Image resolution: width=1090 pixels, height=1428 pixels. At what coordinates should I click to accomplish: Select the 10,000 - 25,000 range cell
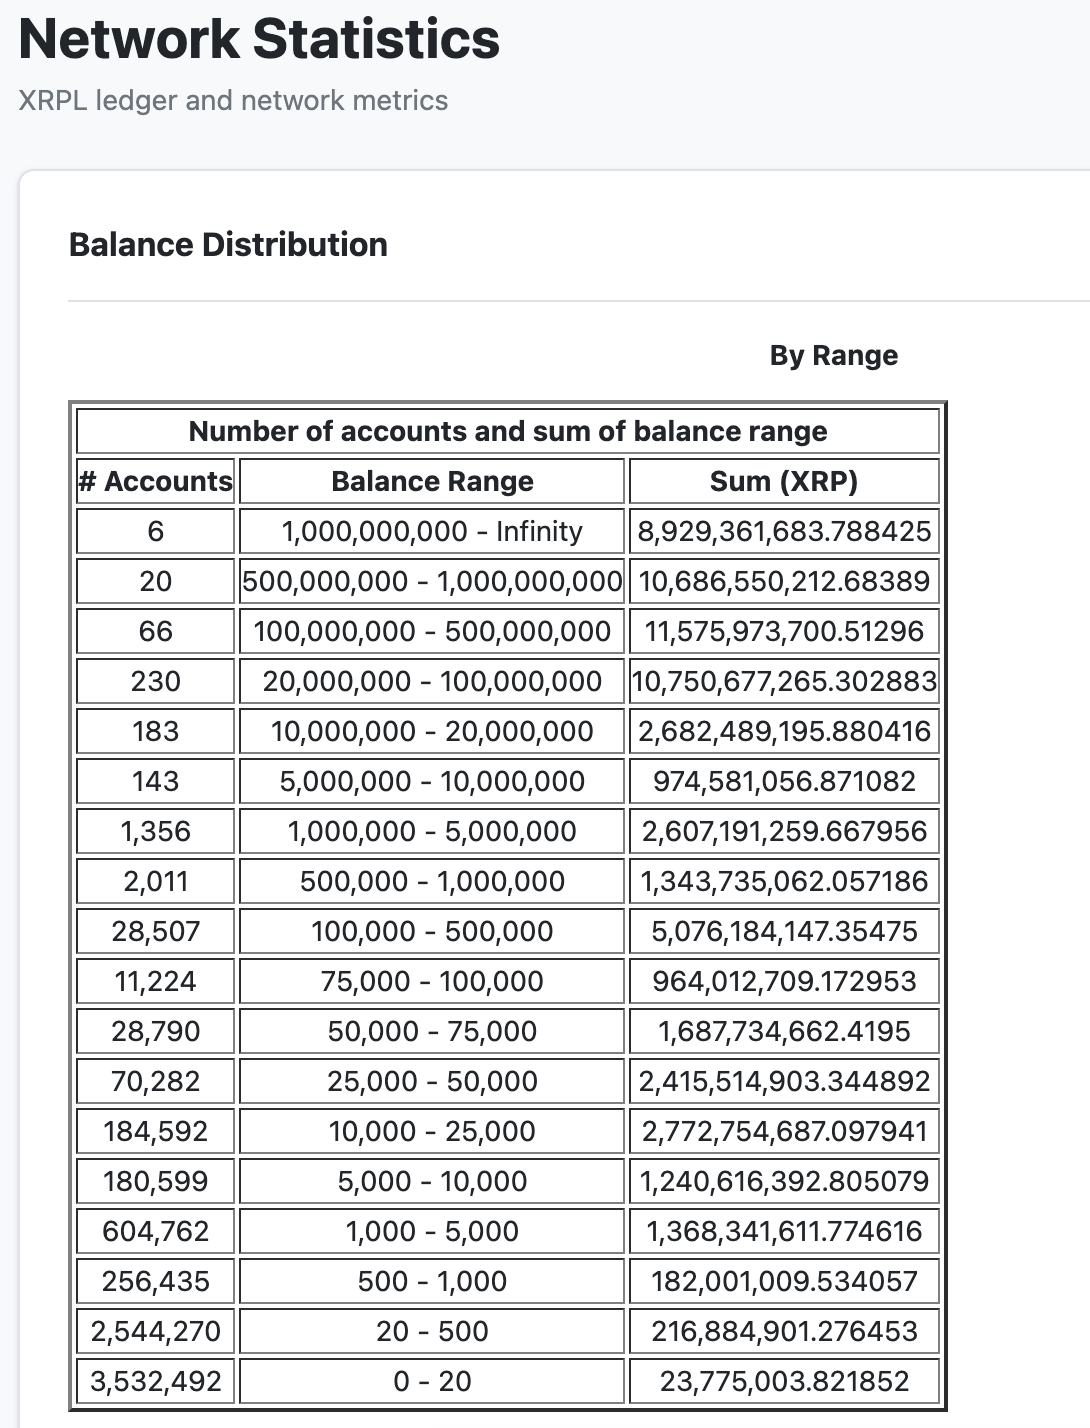pos(432,1131)
